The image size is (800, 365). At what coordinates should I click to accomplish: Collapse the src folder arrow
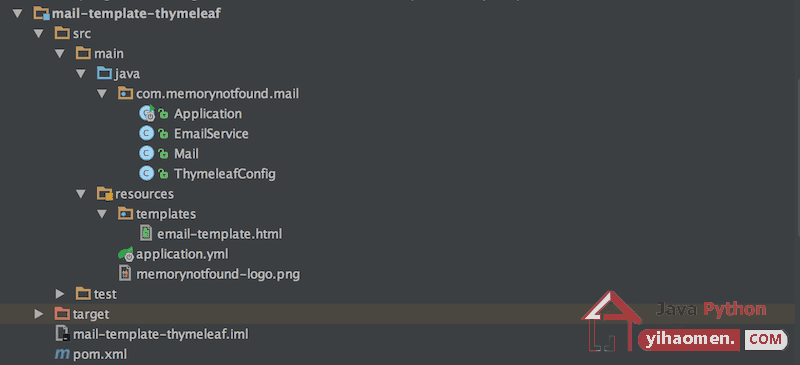39,34
